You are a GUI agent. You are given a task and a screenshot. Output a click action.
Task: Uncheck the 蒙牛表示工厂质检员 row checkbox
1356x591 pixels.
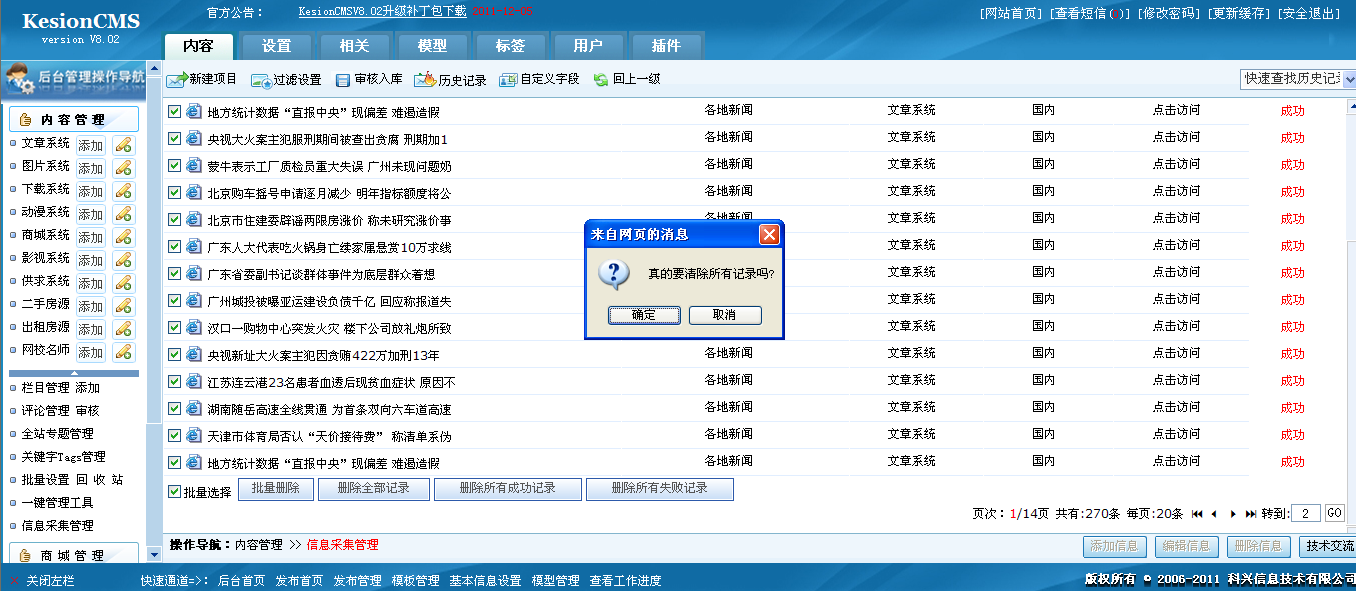175,165
